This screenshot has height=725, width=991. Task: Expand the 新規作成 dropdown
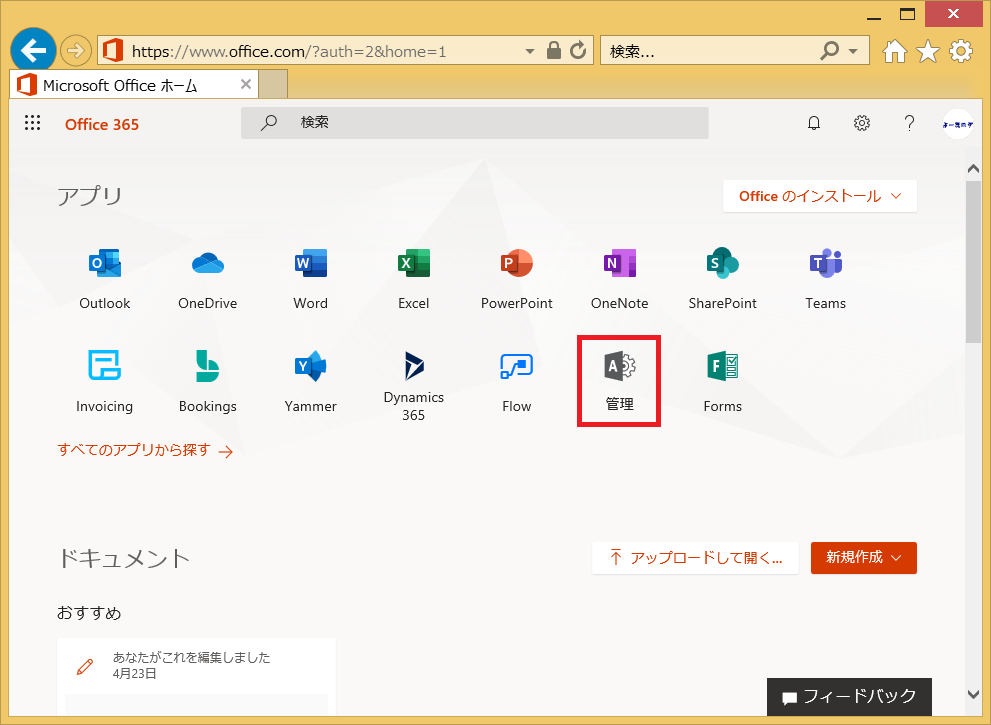863,557
